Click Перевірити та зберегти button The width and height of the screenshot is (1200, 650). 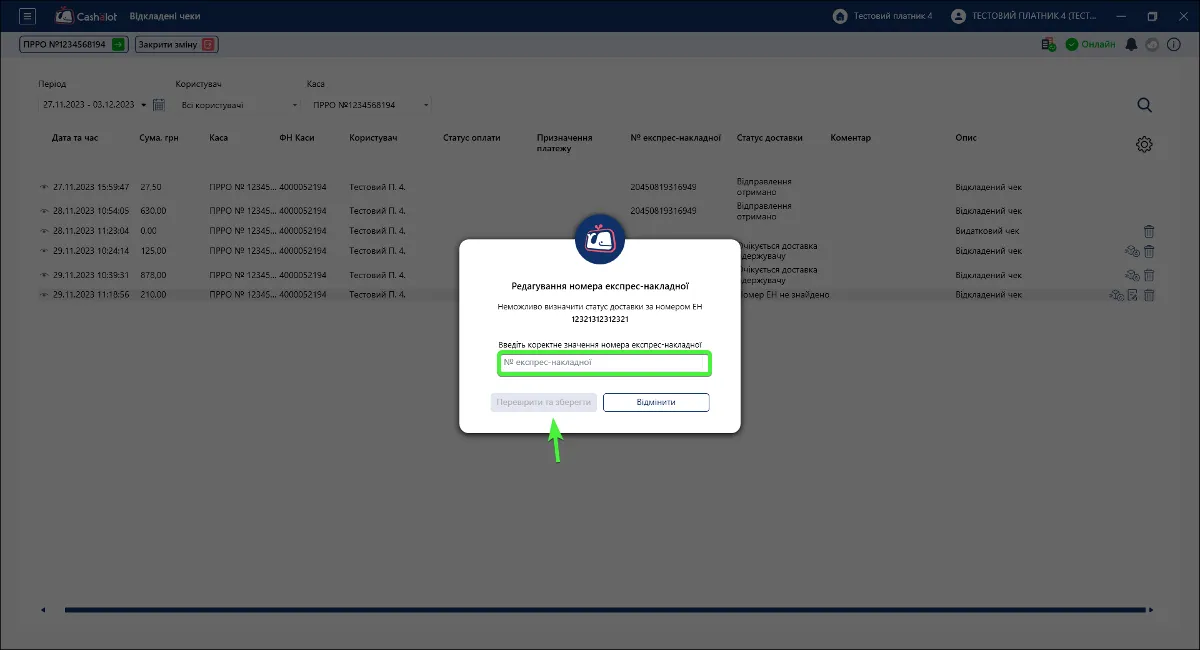[x=544, y=402]
